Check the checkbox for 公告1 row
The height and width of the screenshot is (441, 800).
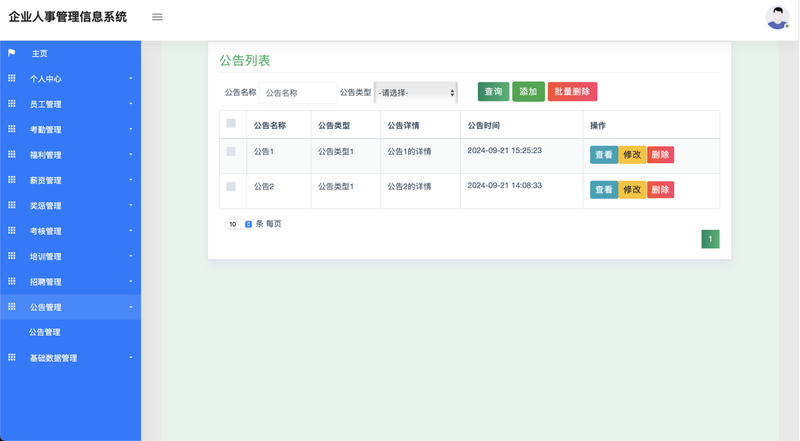(x=231, y=152)
